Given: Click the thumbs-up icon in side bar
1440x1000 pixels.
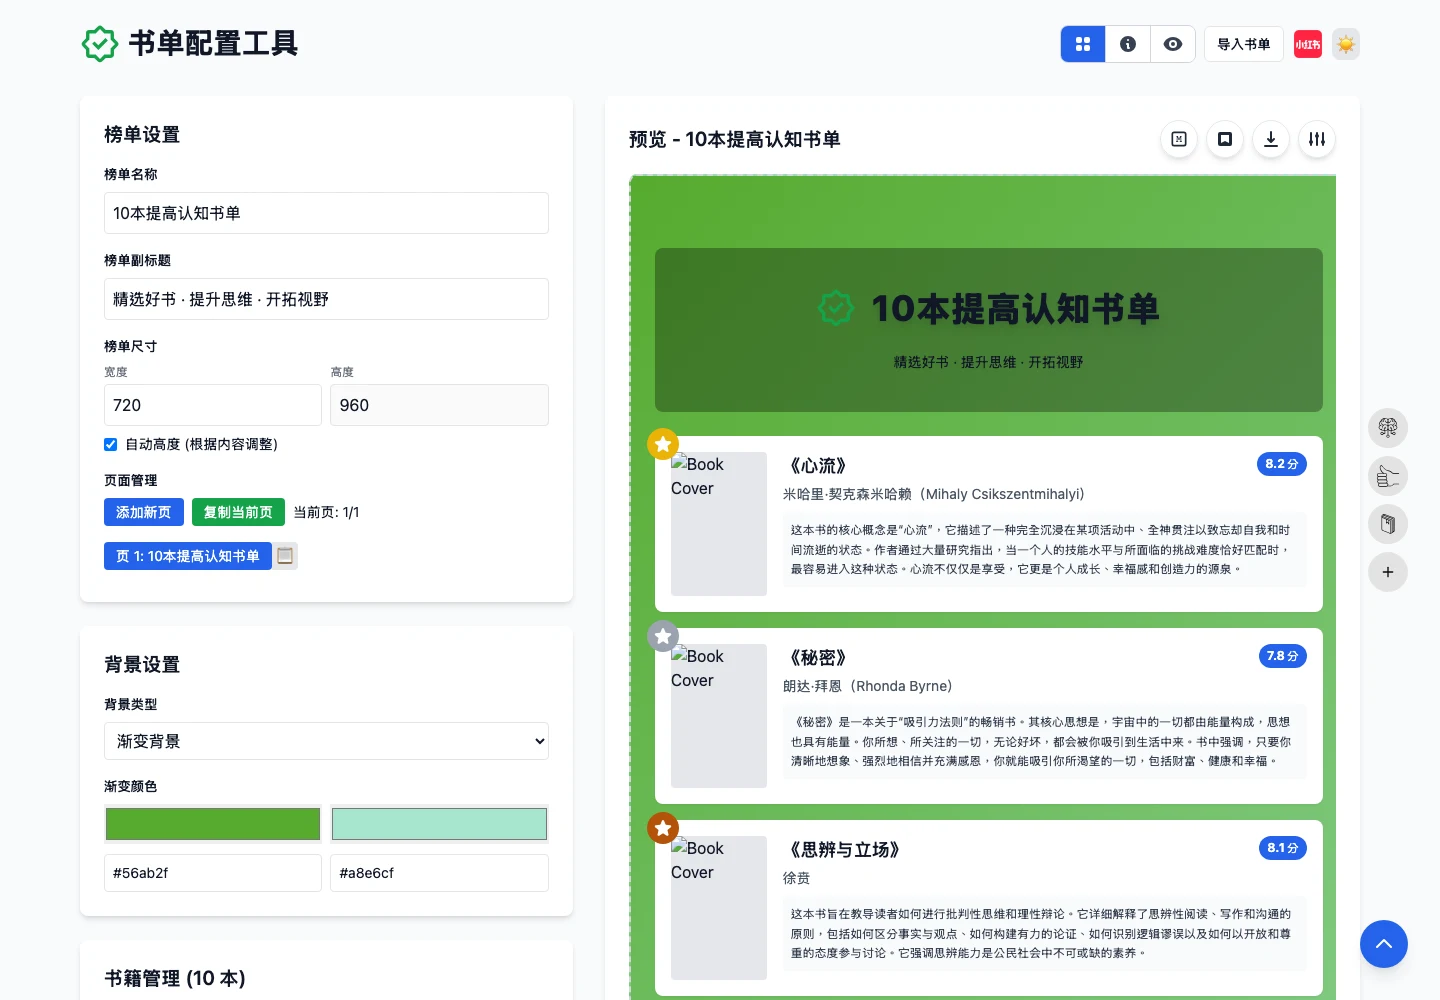Looking at the screenshot, I should (1388, 476).
